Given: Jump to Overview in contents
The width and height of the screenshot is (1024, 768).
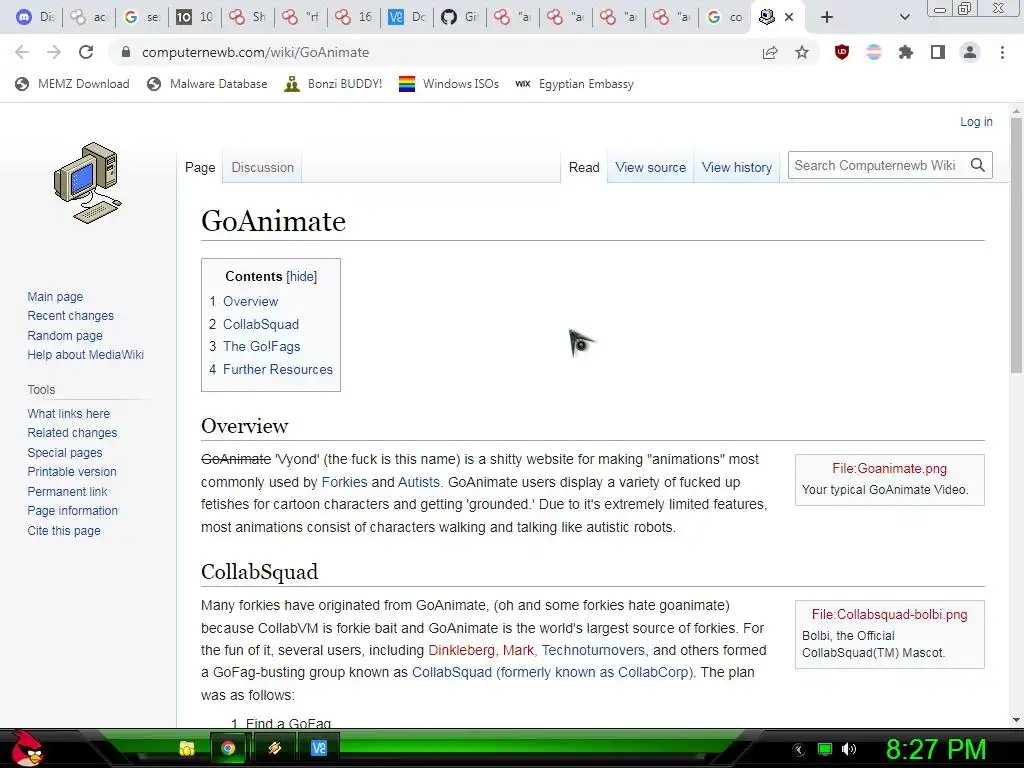Looking at the screenshot, I should 251,301.
